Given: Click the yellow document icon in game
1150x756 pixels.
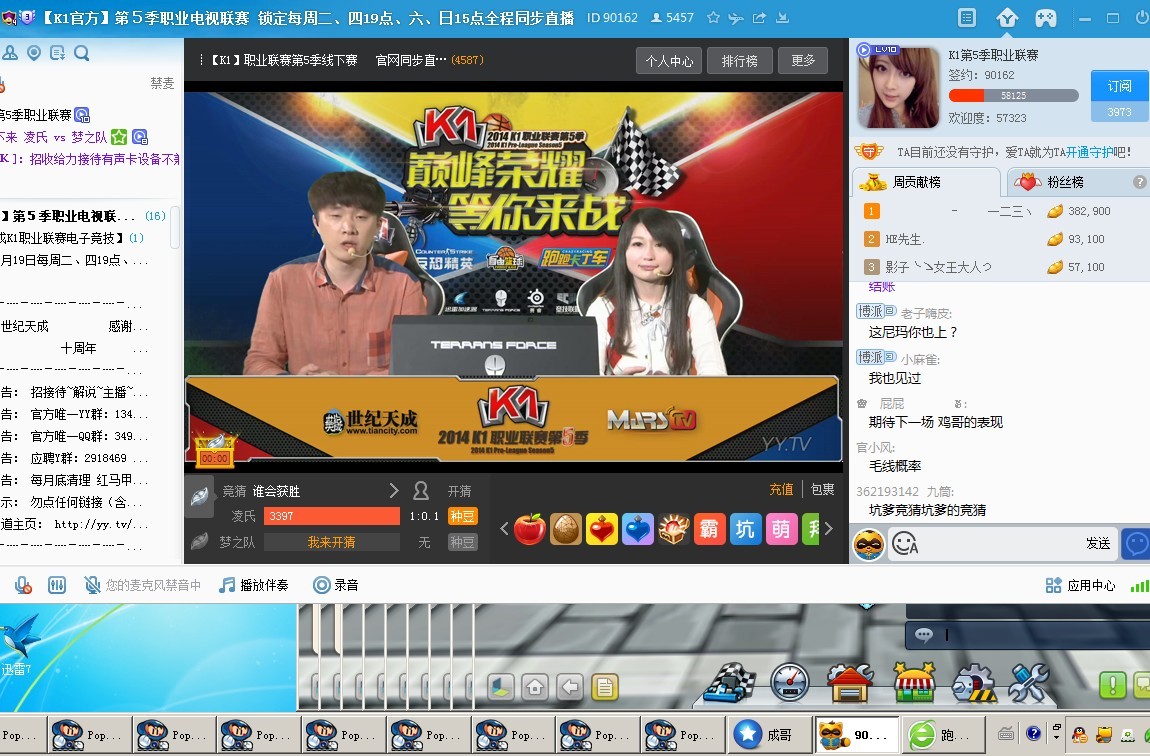Looking at the screenshot, I should click(x=605, y=687).
